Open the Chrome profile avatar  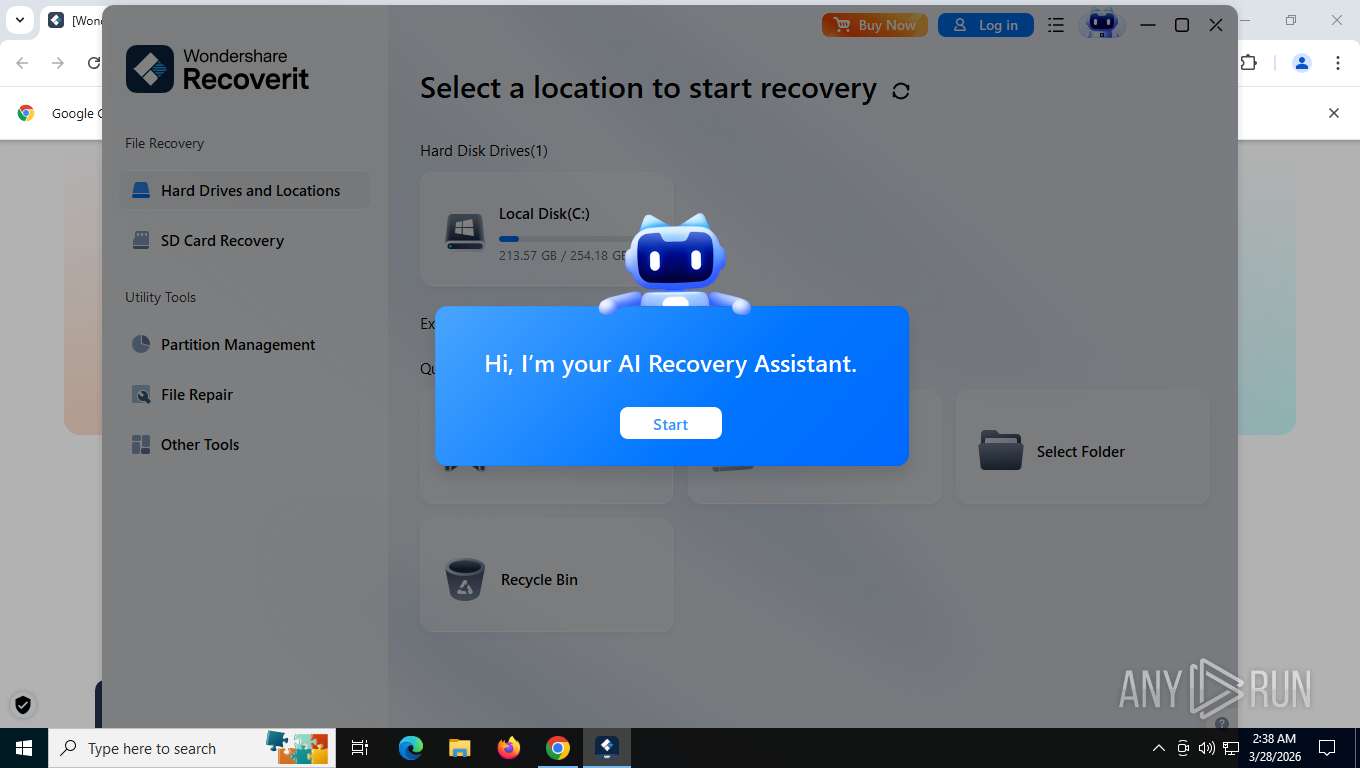(x=1302, y=63)
